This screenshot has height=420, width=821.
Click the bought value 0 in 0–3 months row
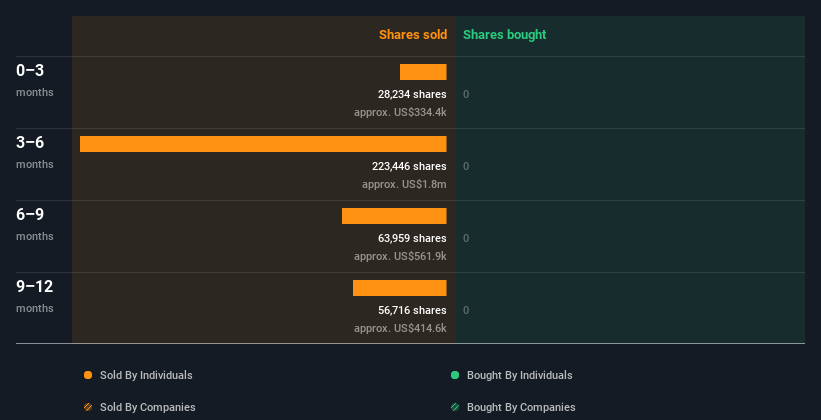[x=466, y=94]
